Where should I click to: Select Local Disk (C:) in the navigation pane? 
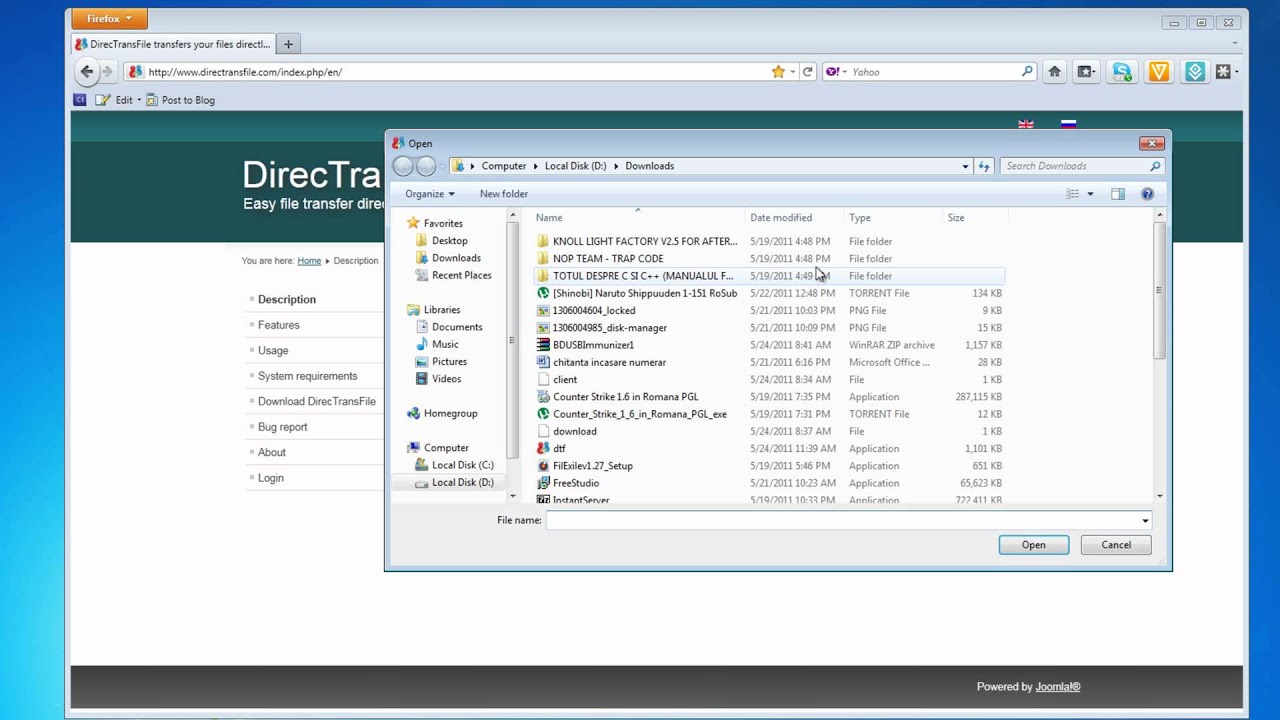pyautogui.click(x=462, y=465)
